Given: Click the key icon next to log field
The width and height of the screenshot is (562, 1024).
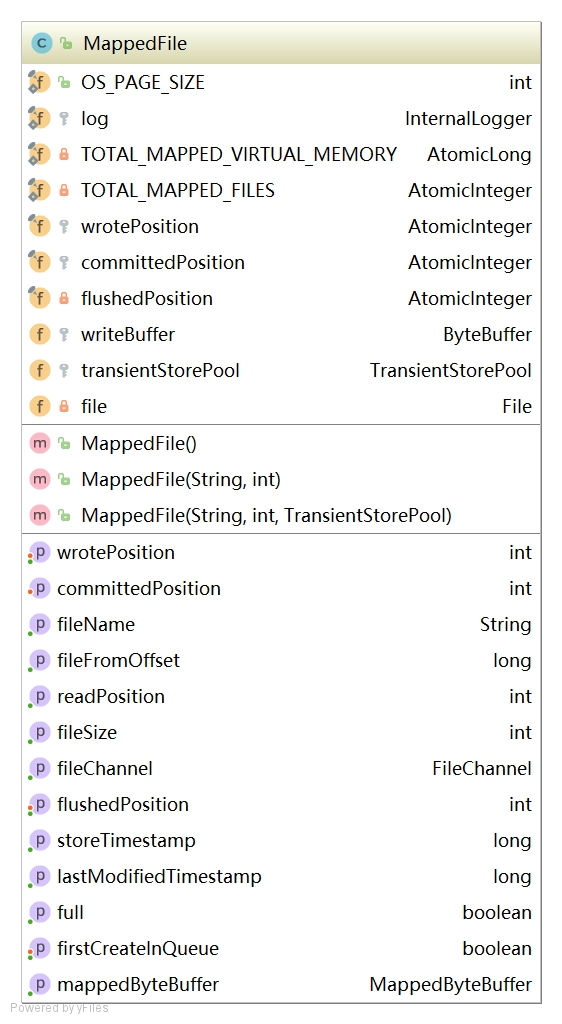Looking at the screenshot, I should [x=64, y=119].
